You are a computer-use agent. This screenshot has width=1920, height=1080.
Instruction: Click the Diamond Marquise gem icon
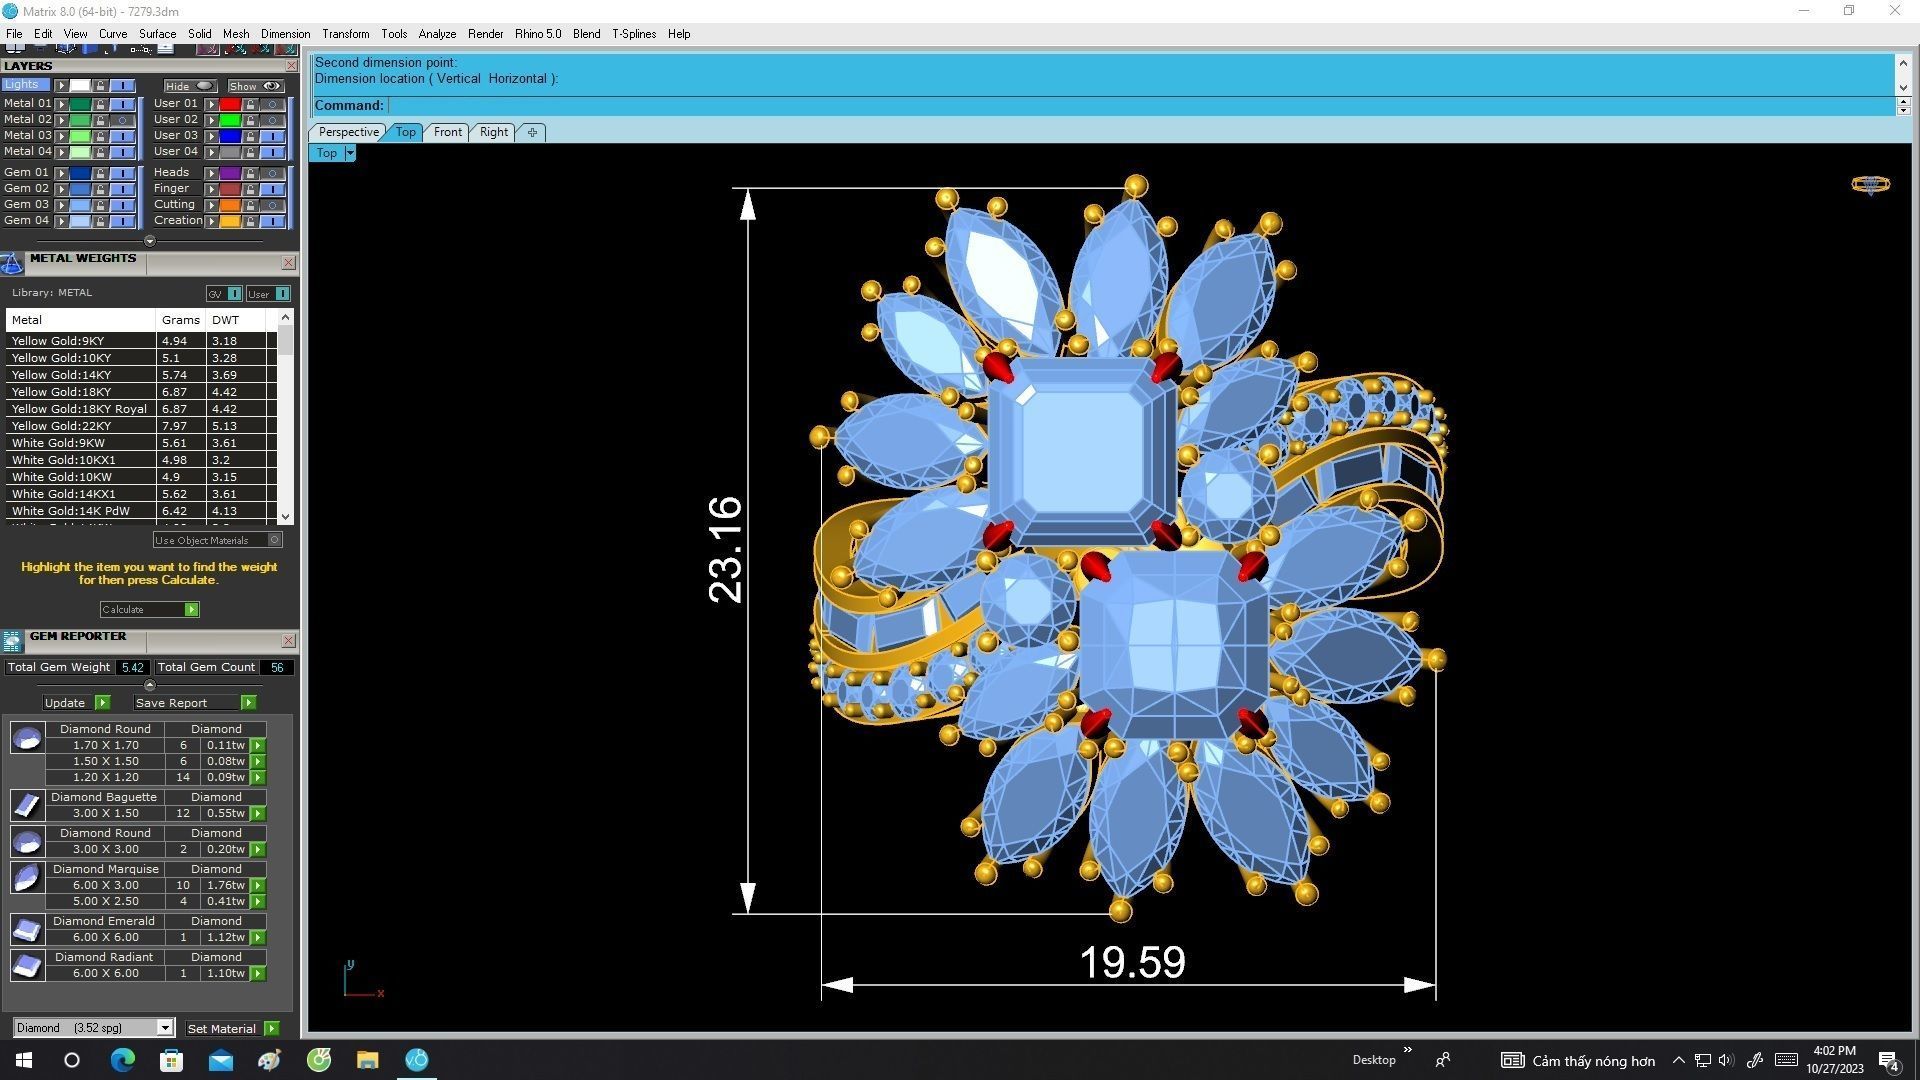27,877
